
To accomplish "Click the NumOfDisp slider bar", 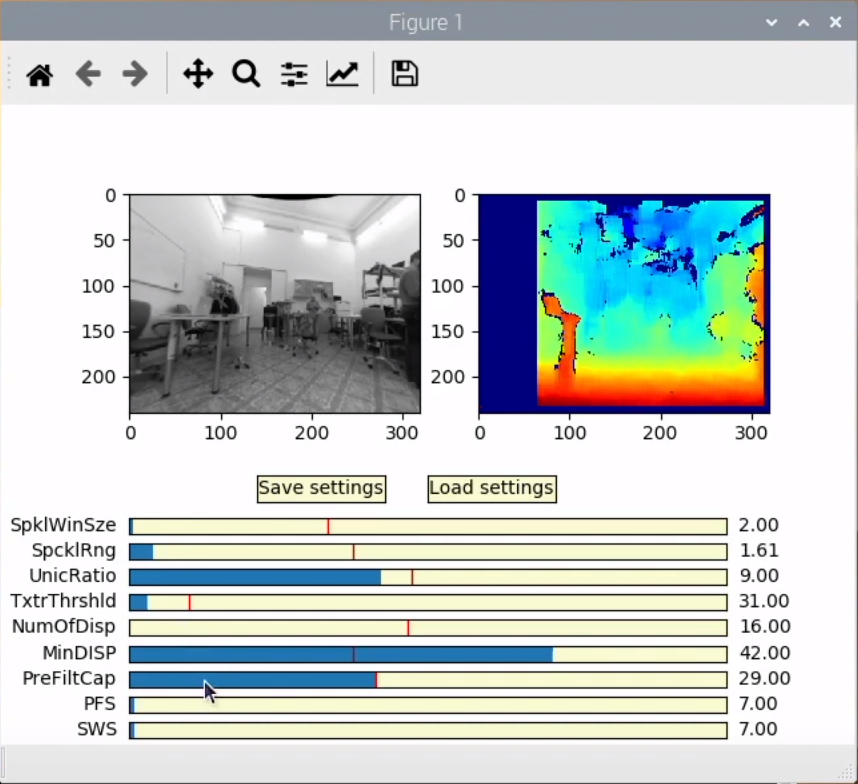I will 428,628.
